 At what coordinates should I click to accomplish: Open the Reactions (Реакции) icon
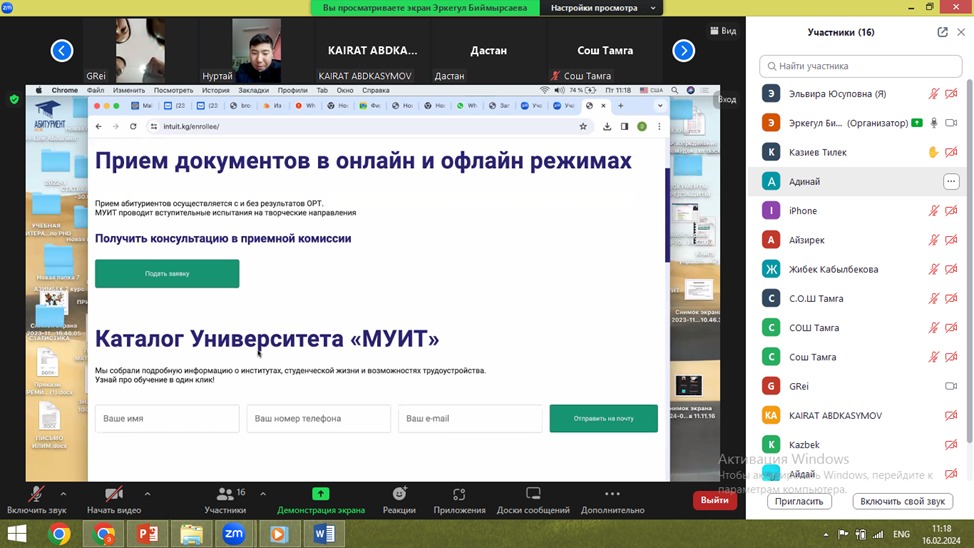[399, 501]
